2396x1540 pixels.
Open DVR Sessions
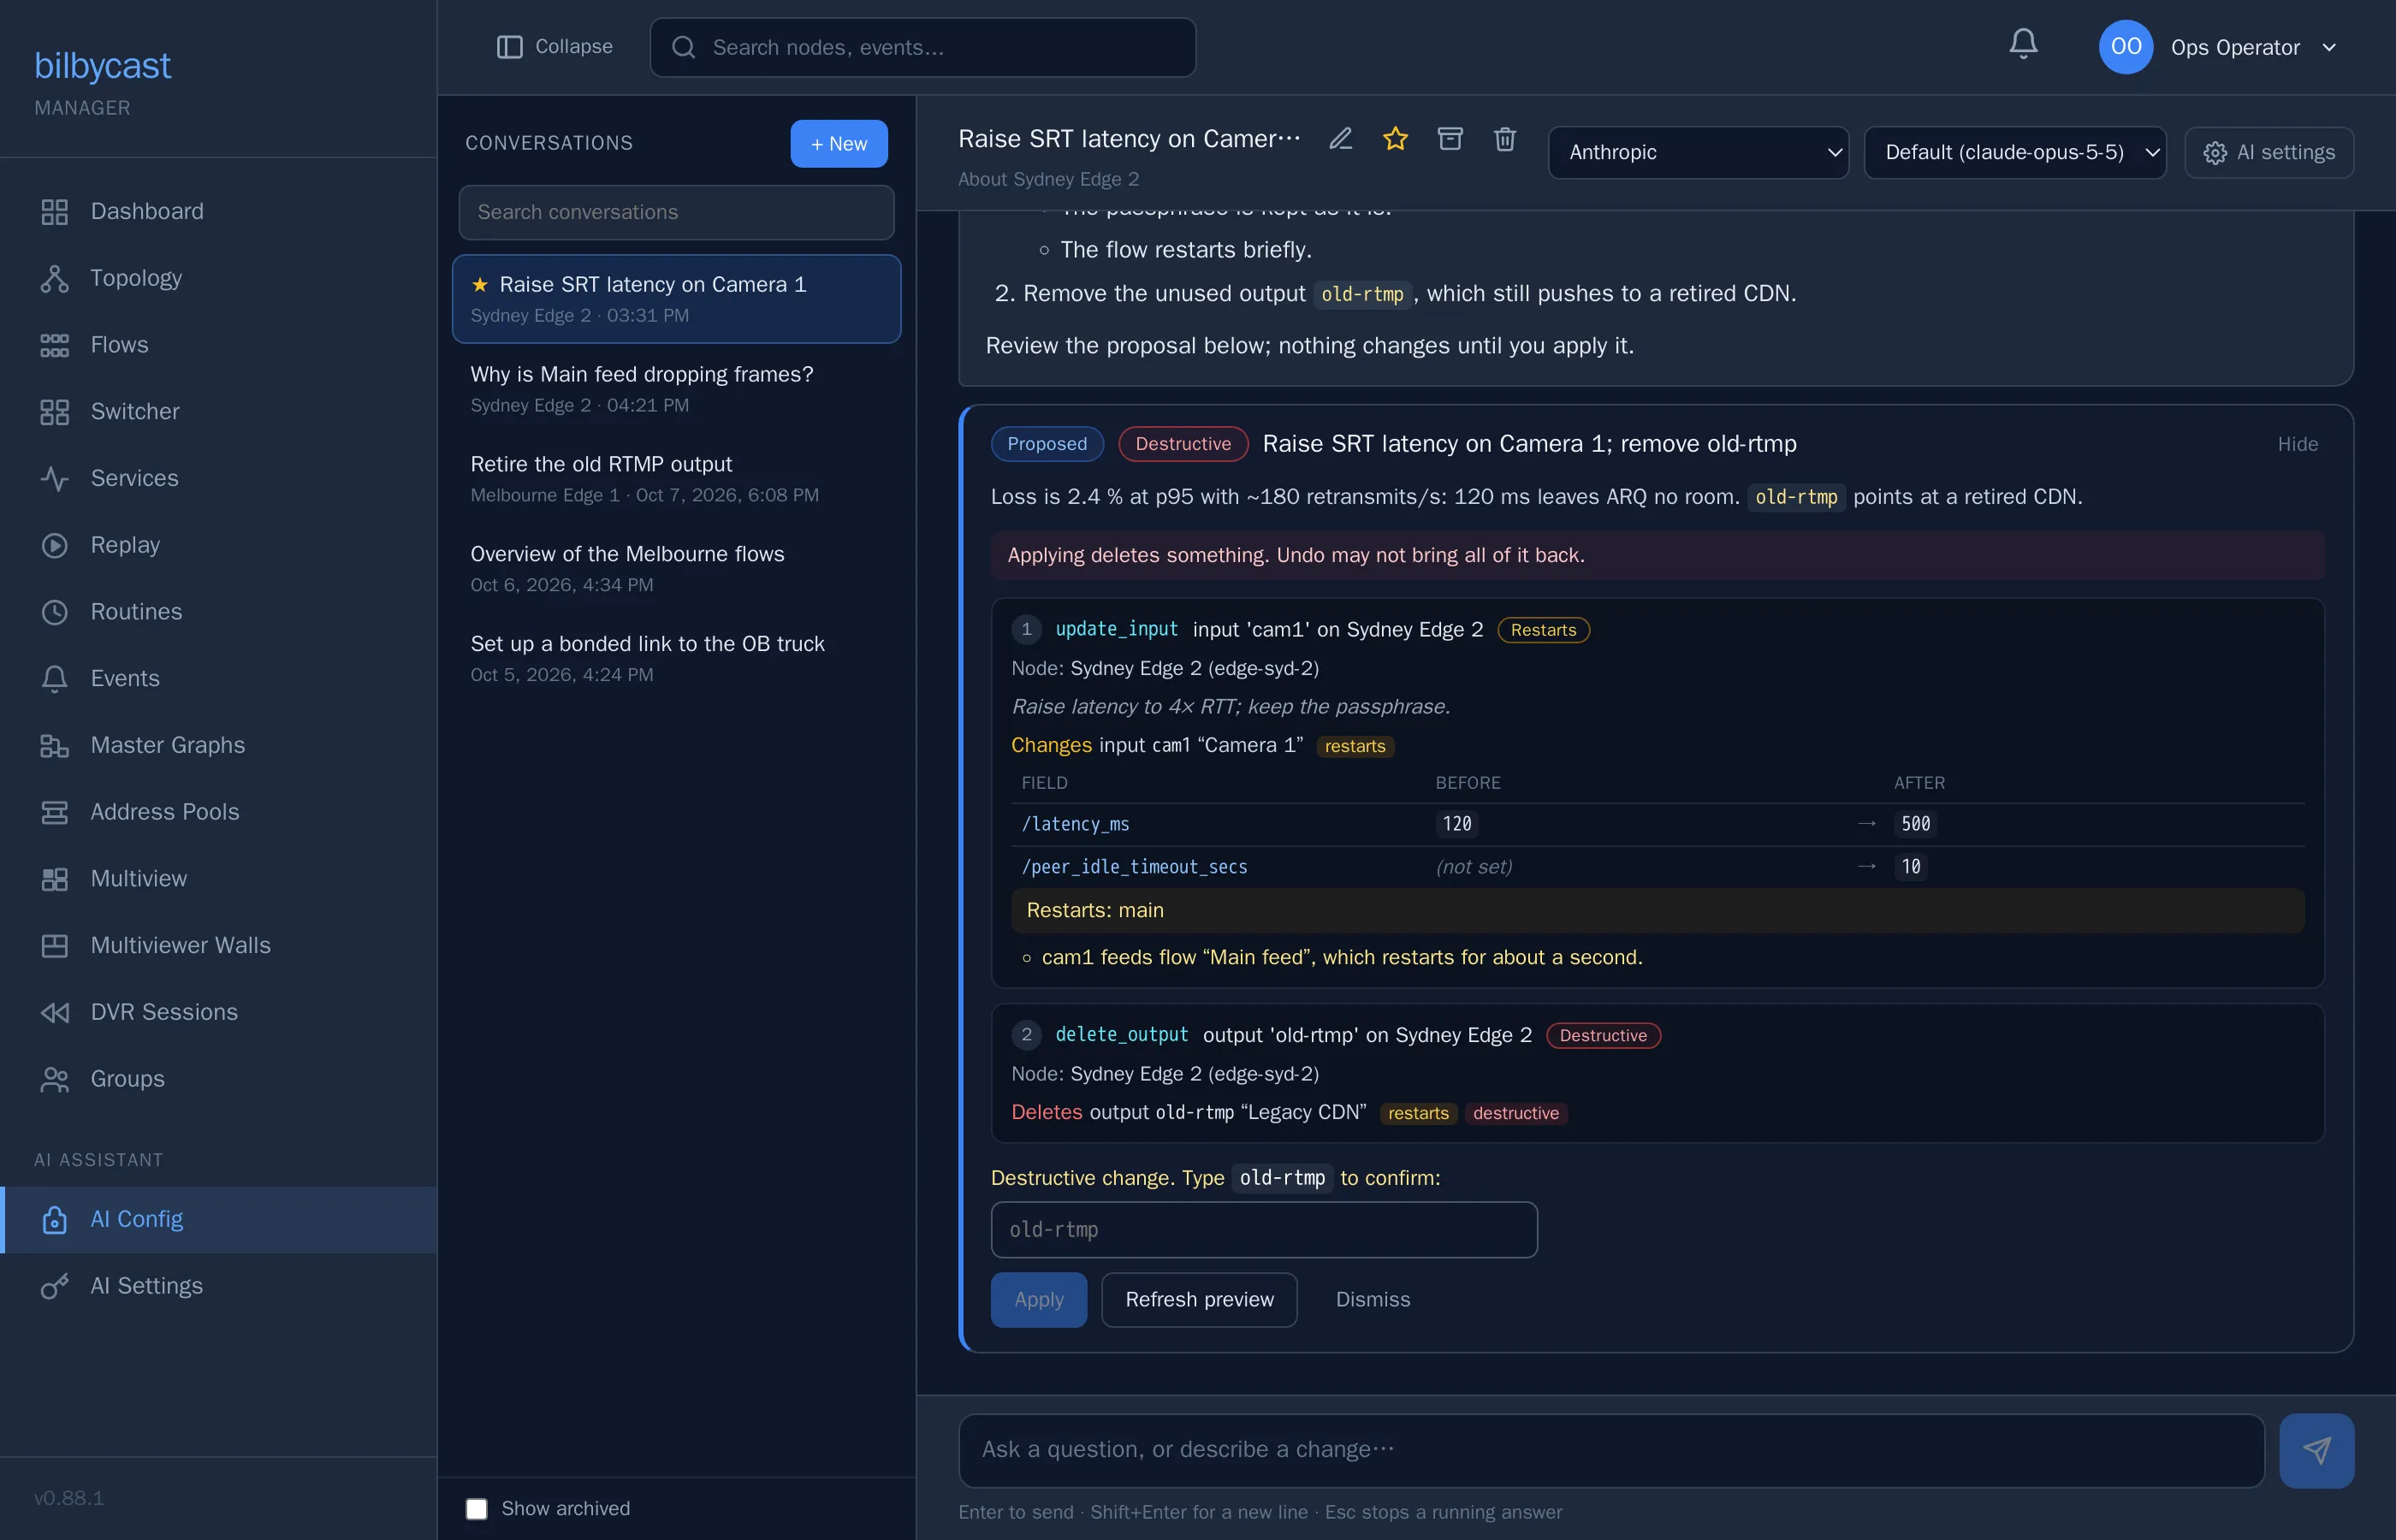[x=218, y=1012]
